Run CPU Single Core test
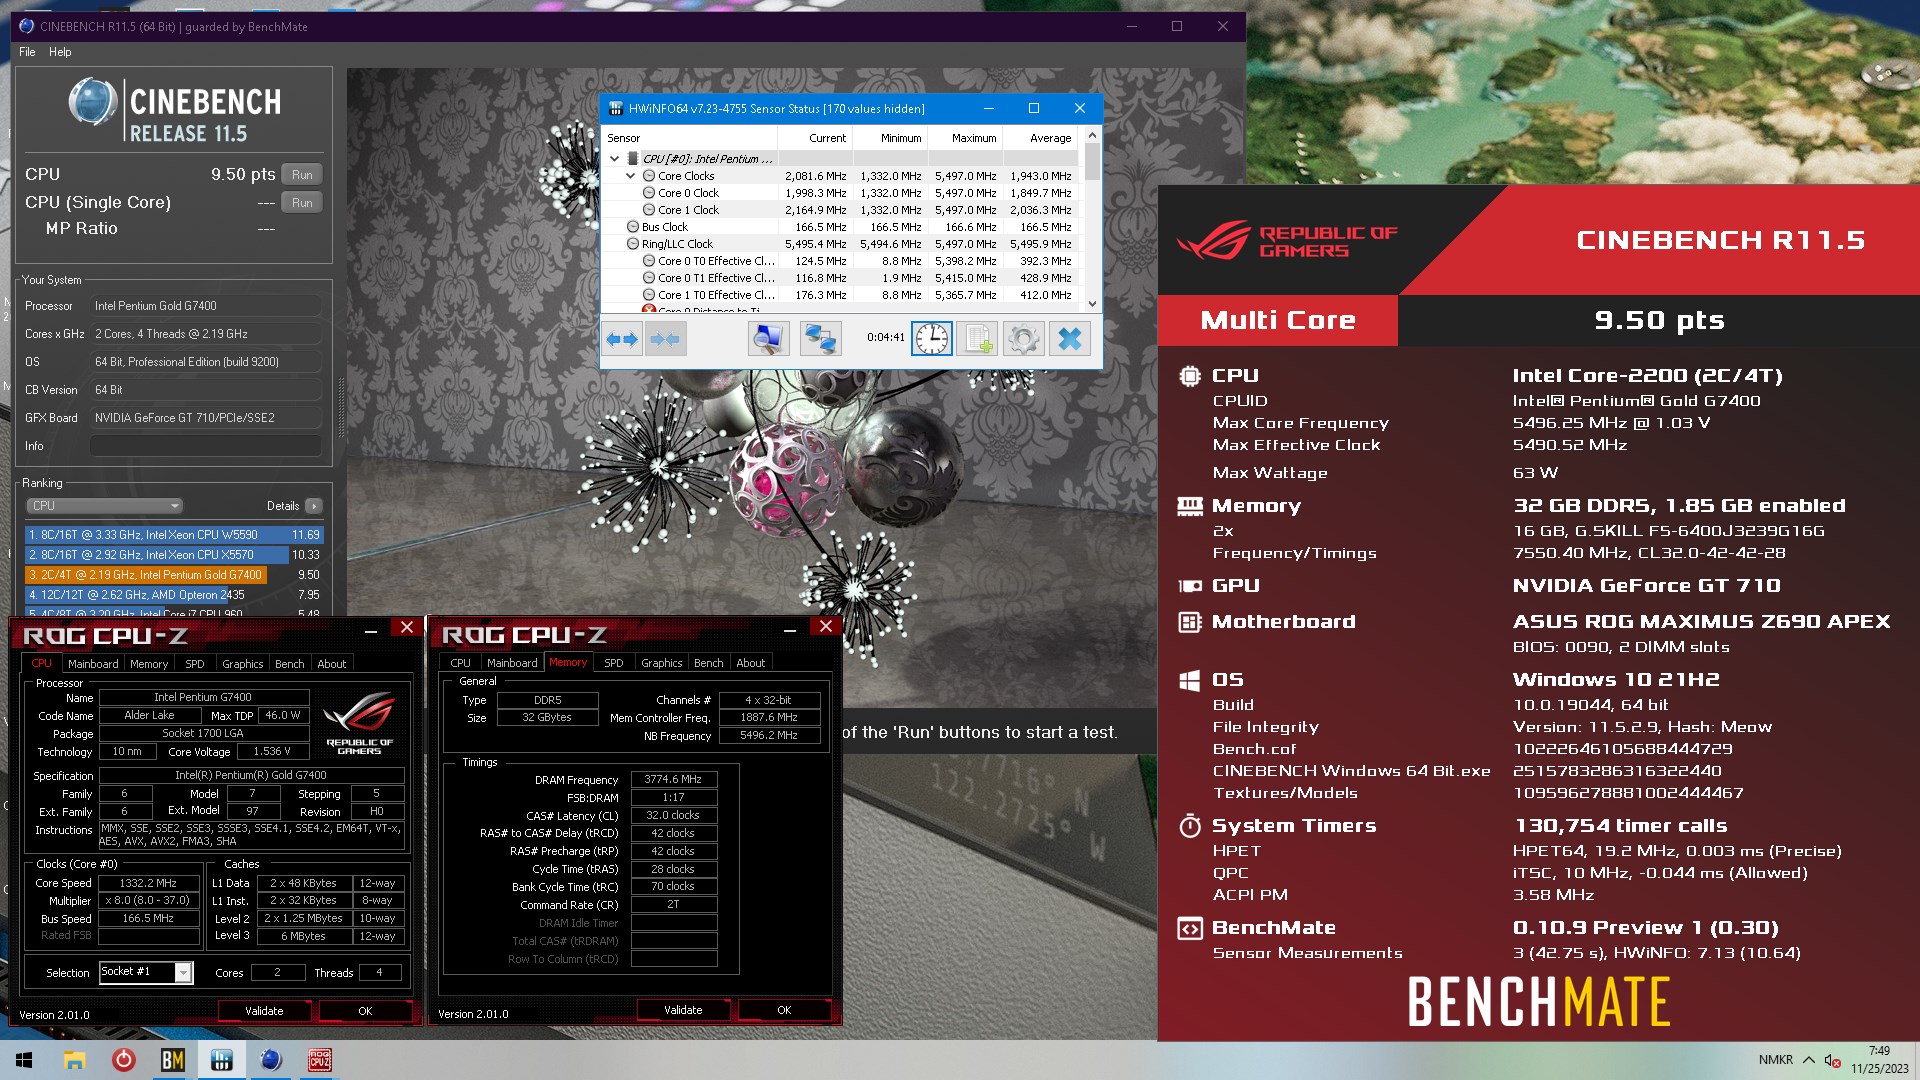 click(302, 203)
